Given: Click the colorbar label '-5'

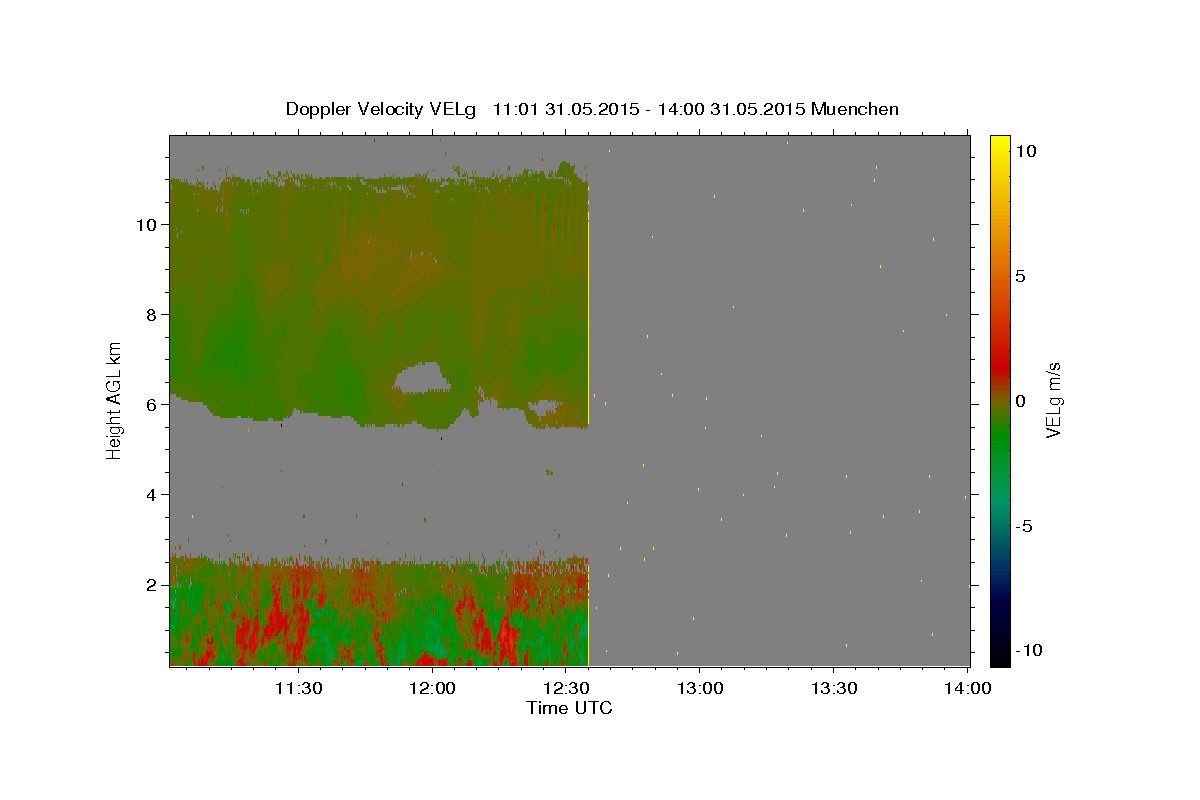Looking at the screenshot, I should (1024, 526).
